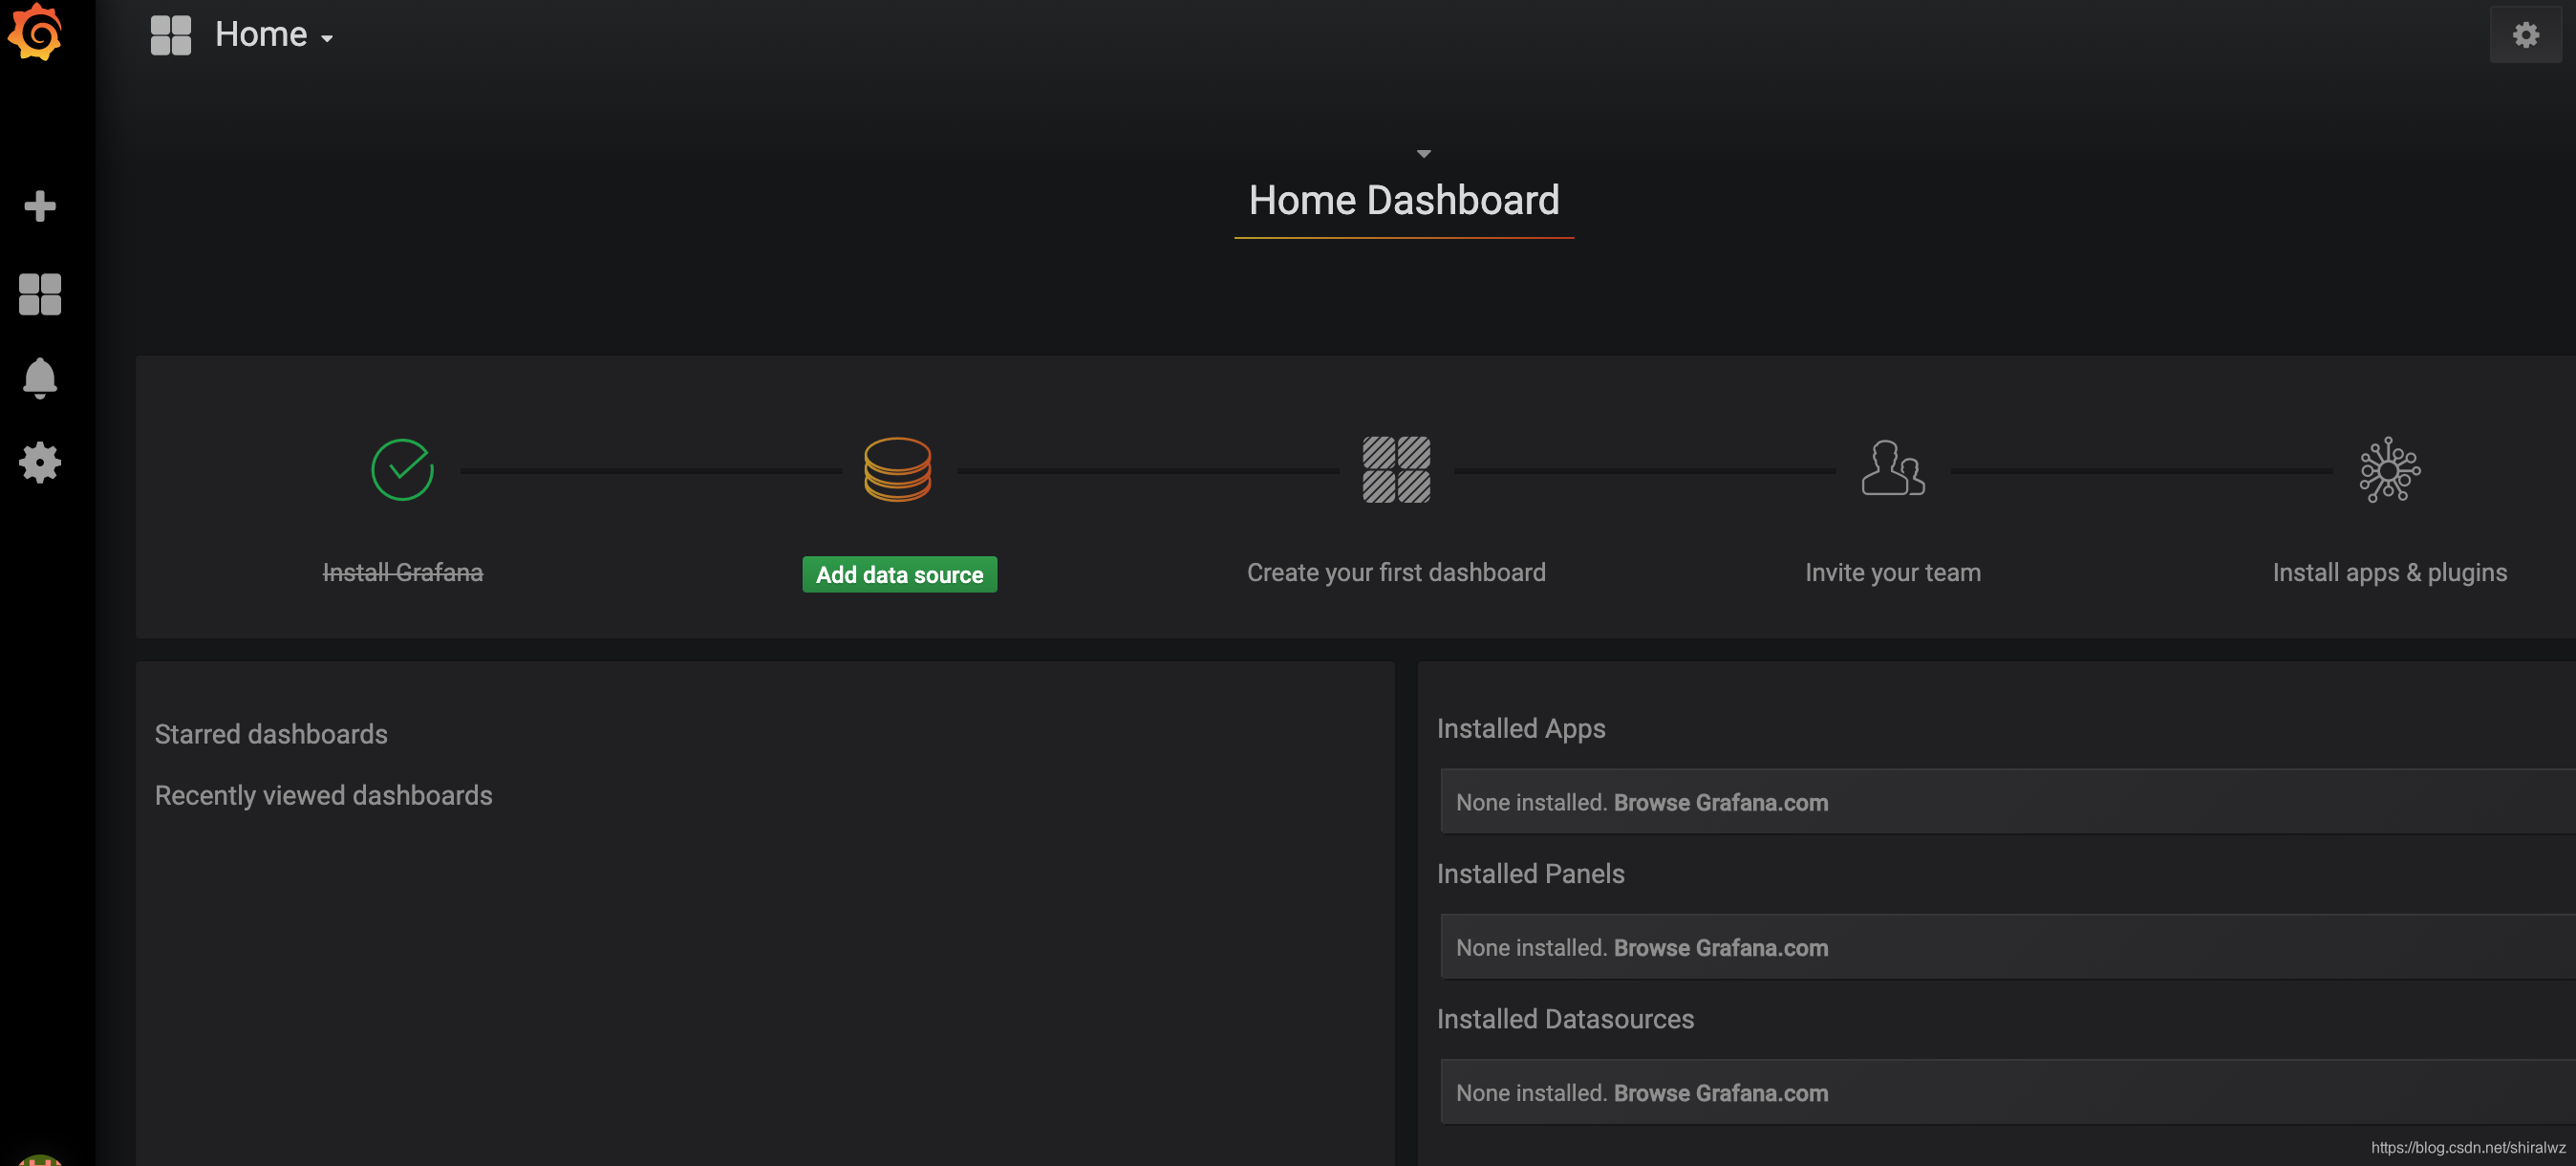Click the Recently viewed dashboards heading

324,796
